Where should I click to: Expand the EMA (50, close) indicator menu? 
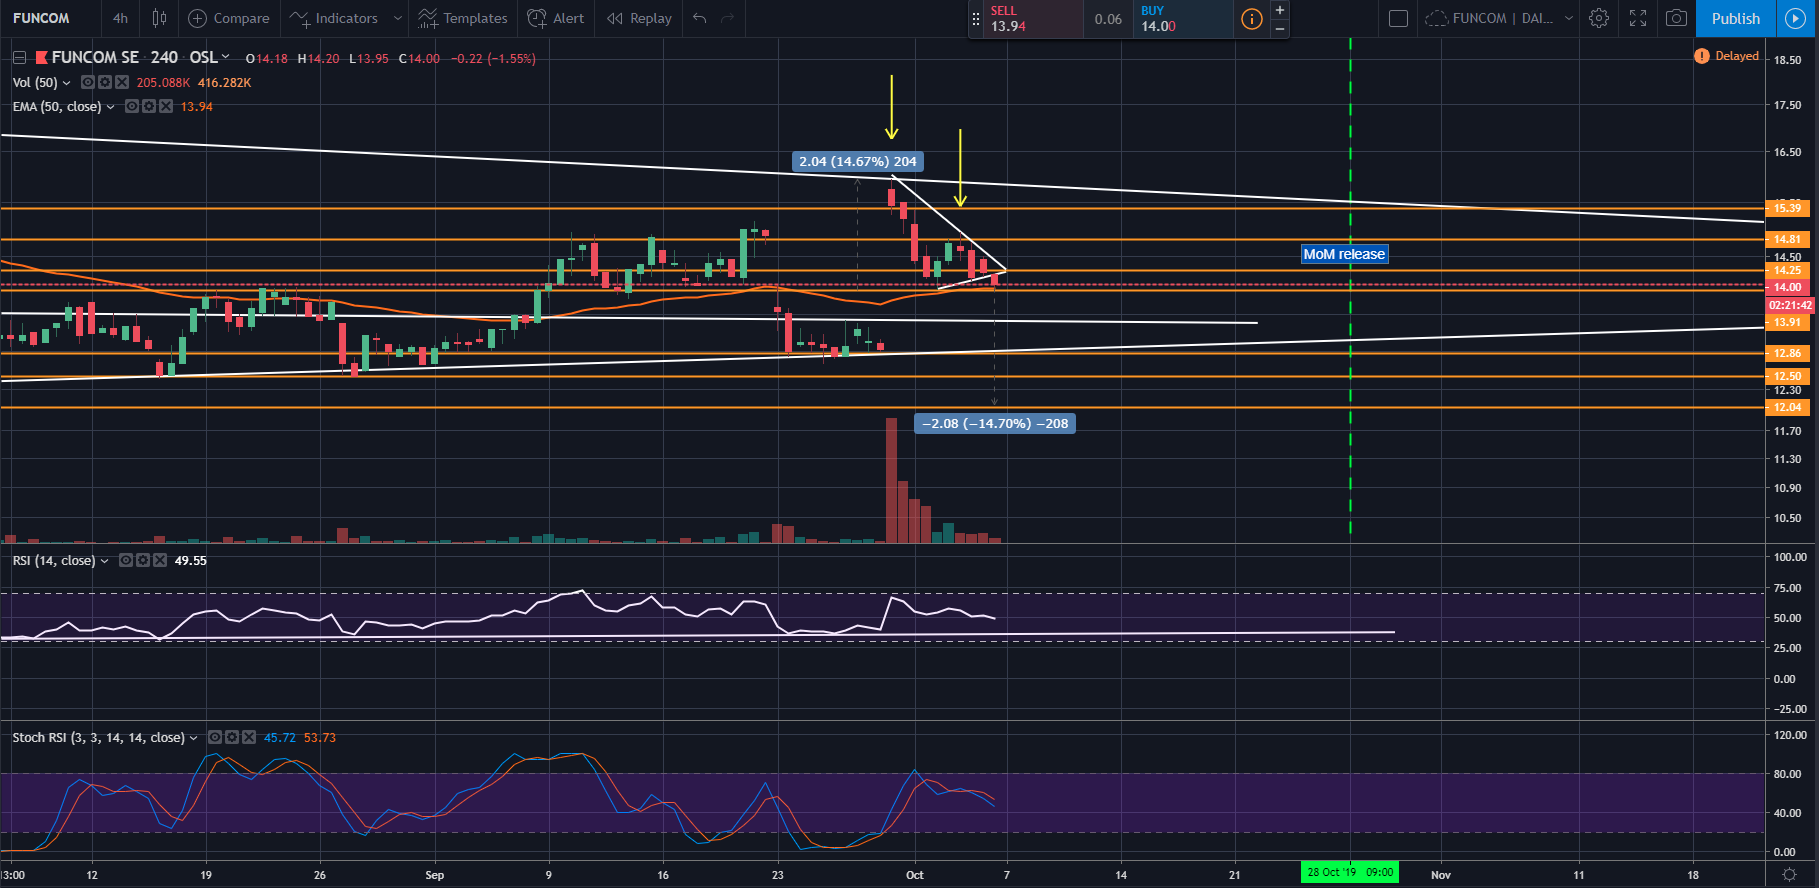110,107
